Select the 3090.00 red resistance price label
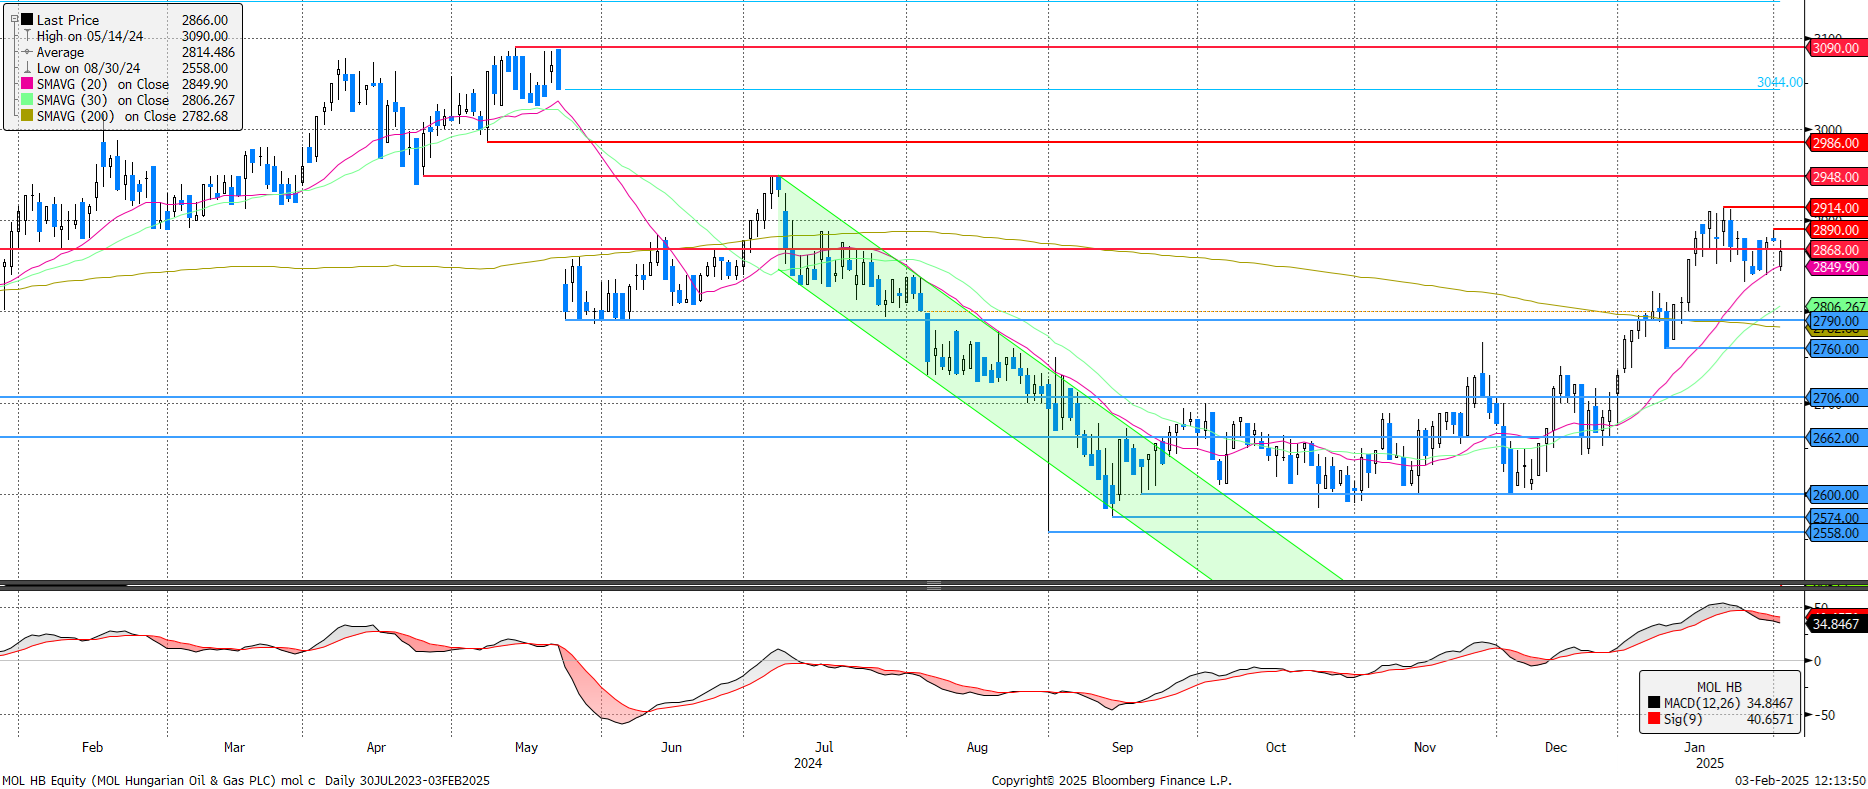Image resolution: width=1868 pixels, height=789 pixels. (1836, 48)
